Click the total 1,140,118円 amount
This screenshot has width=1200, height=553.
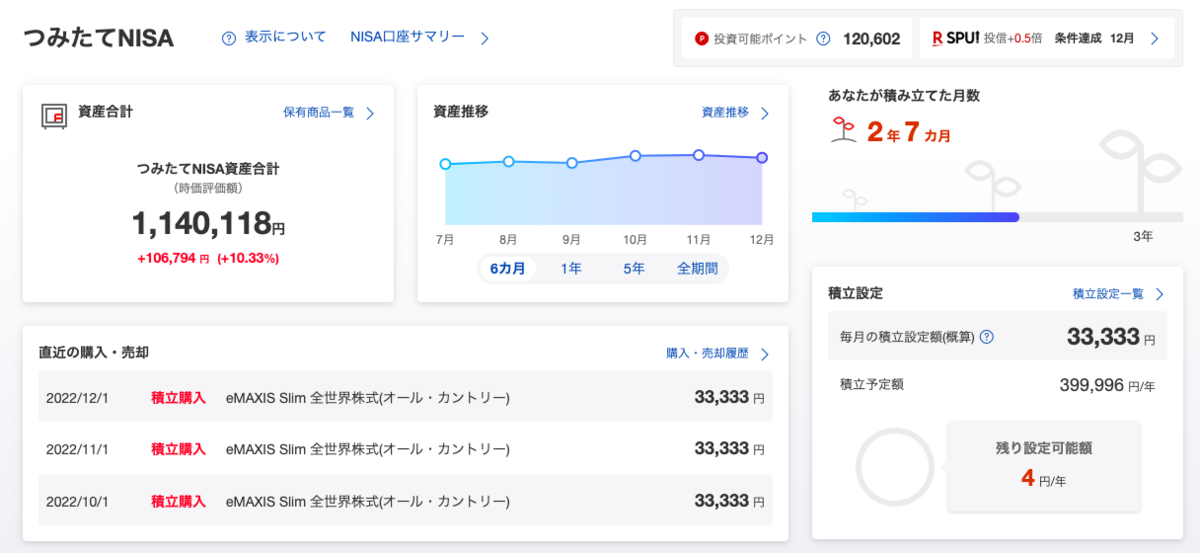[x=208, y=223]
